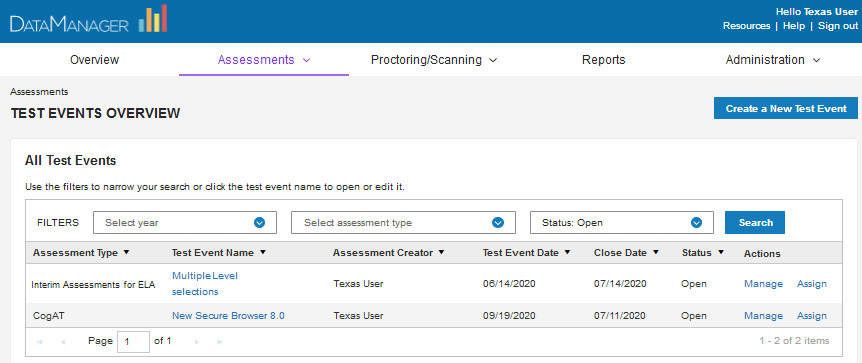Open the Status: Open filter dropdown
This screenshot has width=862, height=363.
[x=622, y=223]
